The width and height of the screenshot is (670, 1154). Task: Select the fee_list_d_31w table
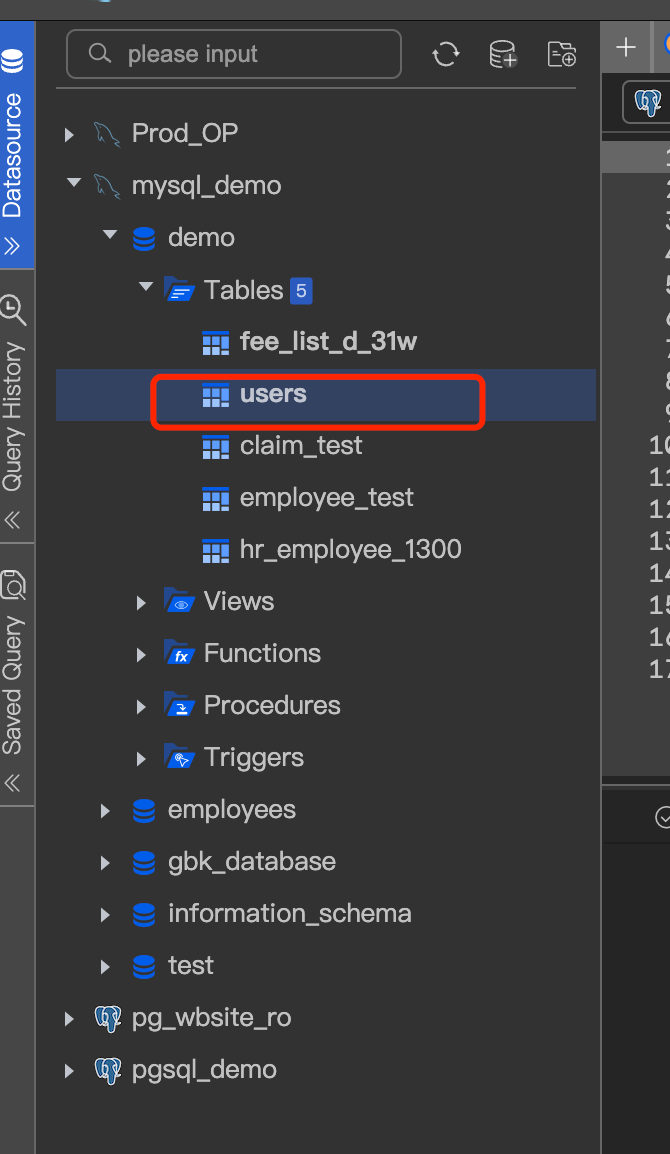click(x=328, y=342)
